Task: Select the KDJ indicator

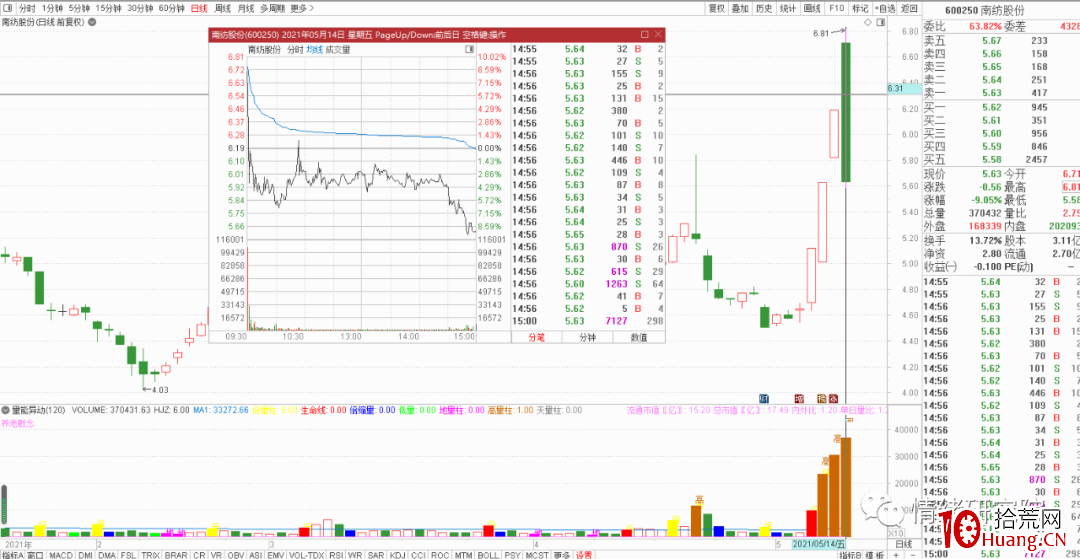Action: point(399,554)
